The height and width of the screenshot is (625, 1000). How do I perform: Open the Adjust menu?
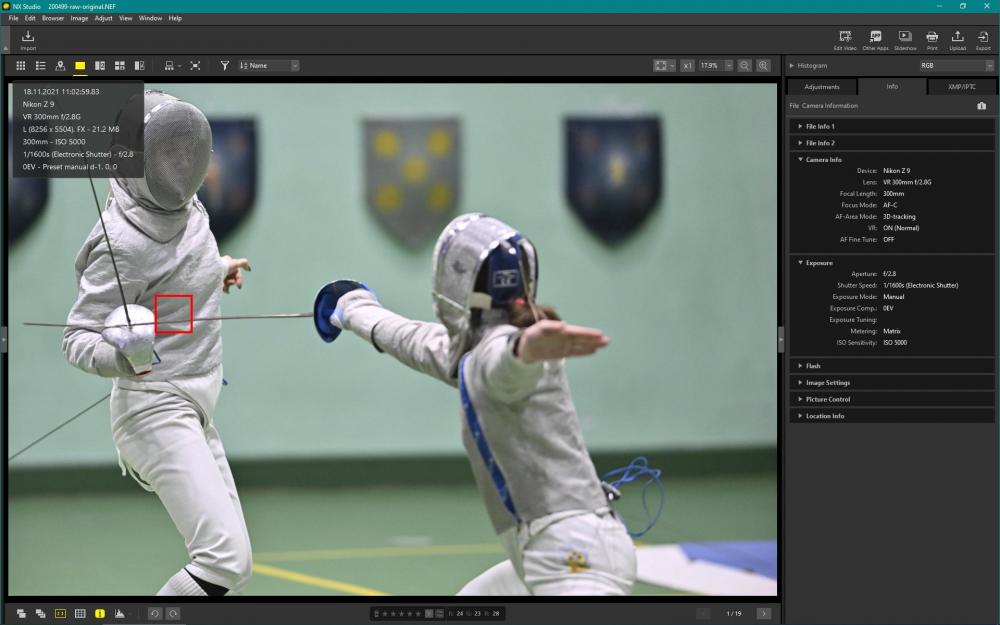[x=103, y=18]
